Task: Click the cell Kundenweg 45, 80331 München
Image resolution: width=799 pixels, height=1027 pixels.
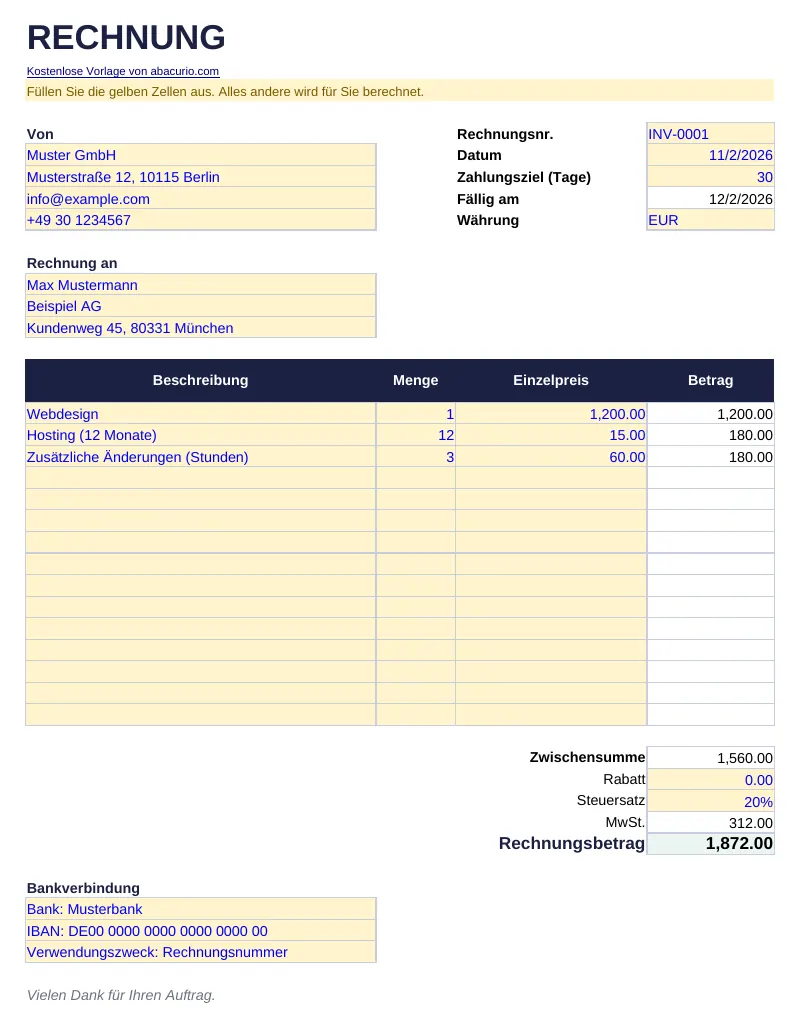Action: tap(200, 327)
